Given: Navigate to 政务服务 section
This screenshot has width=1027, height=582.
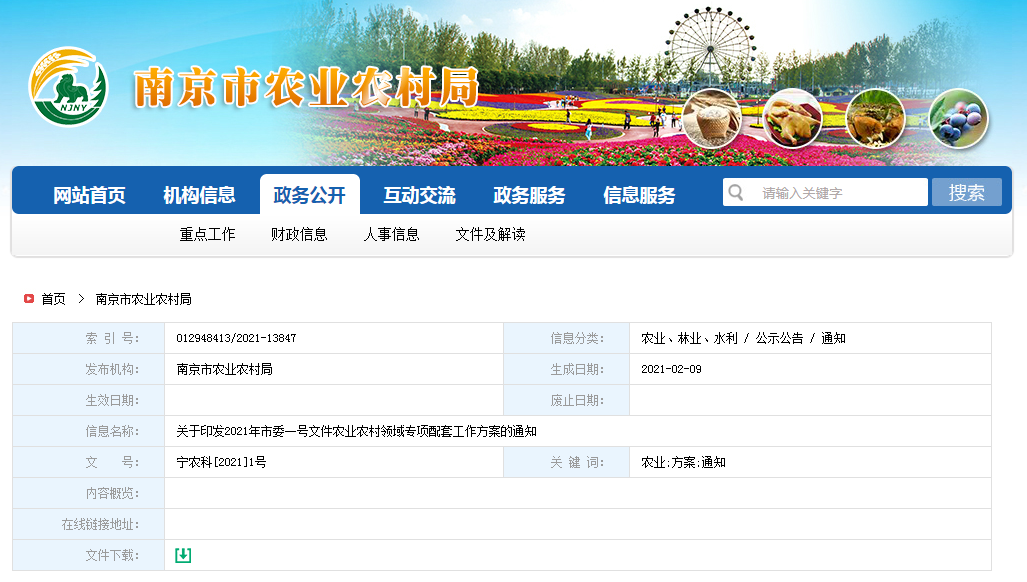Looking at the screenshot, I should click(x=529, y=195).
